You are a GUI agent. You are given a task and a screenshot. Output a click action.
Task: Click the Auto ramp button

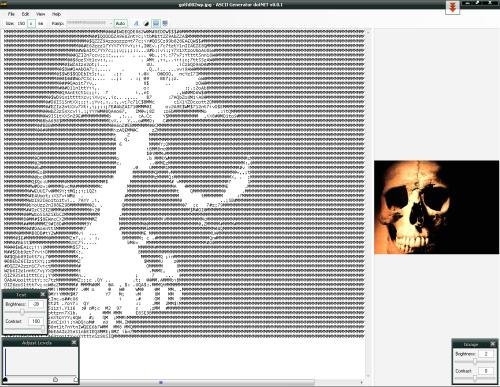[x=120, y=23]
